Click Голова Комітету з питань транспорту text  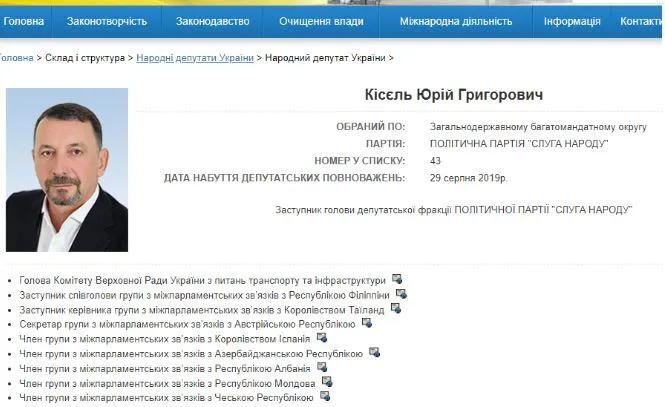click(202, 281)
